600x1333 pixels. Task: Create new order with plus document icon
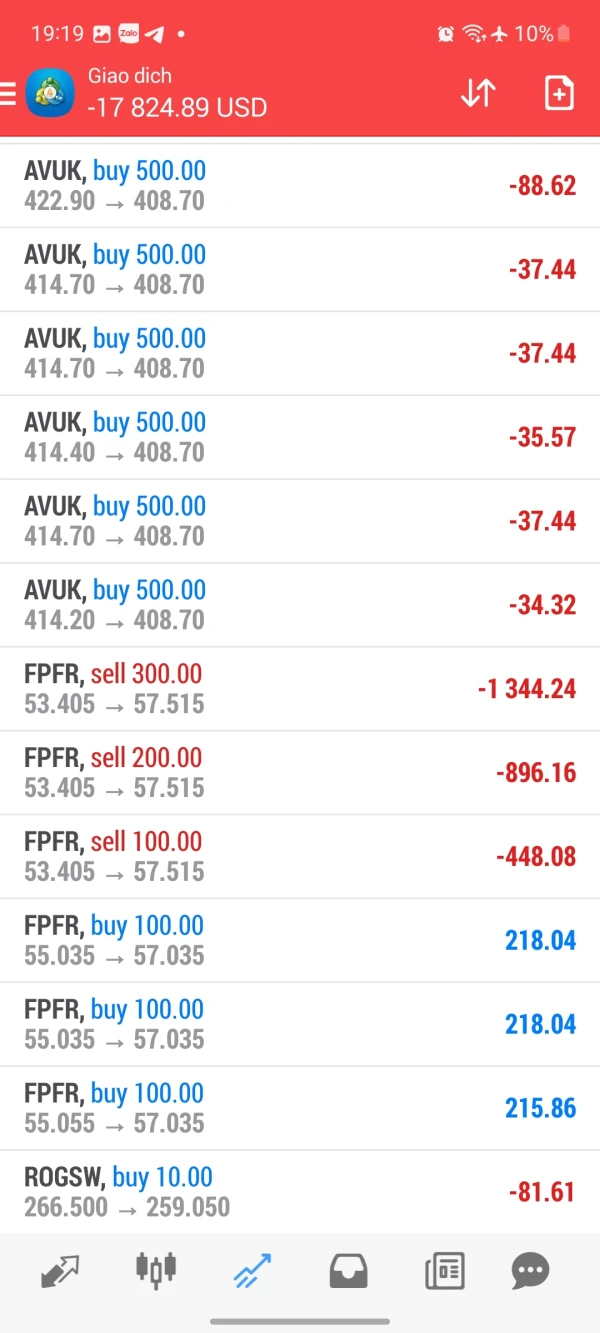559,93
